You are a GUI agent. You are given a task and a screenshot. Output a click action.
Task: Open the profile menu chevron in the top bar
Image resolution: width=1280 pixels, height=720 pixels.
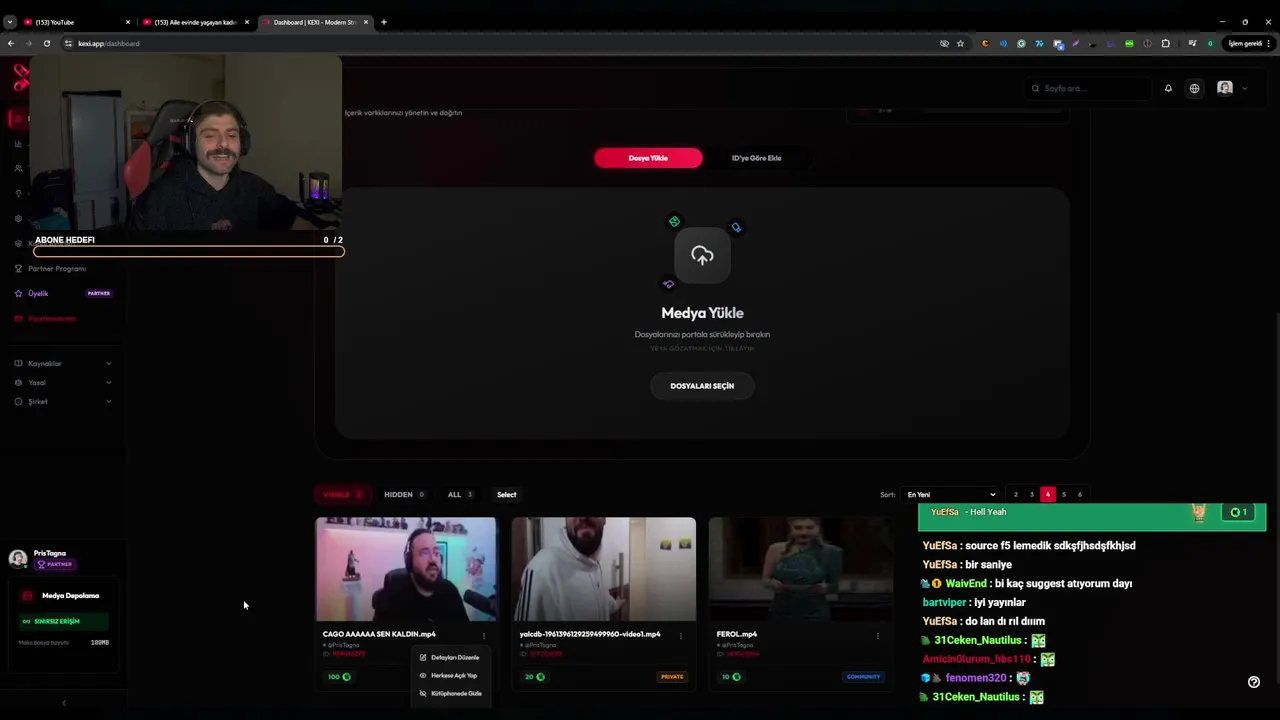pyautogui.click(x=1245, y=88)
